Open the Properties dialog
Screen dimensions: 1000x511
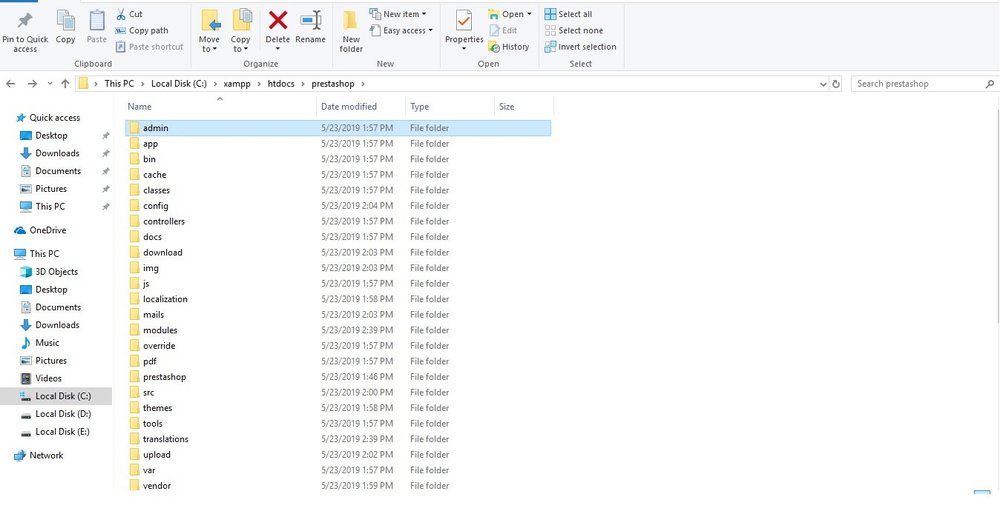coord(464,31)
